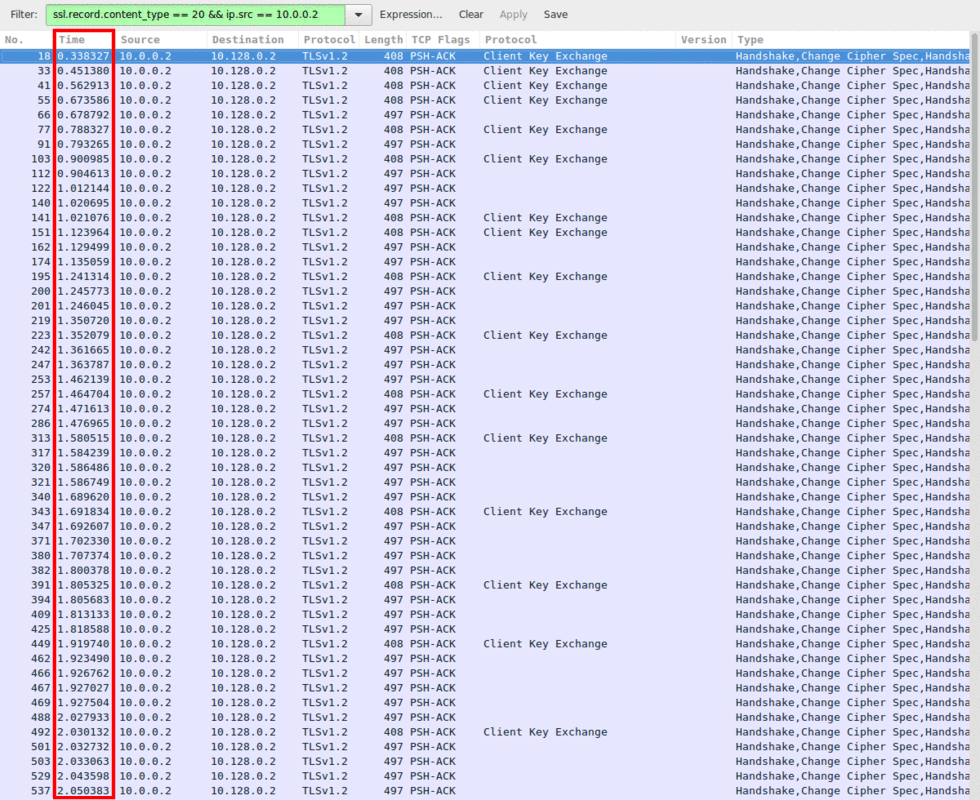Select packet 77 at time 0.788327

click(x=485, y=129)
